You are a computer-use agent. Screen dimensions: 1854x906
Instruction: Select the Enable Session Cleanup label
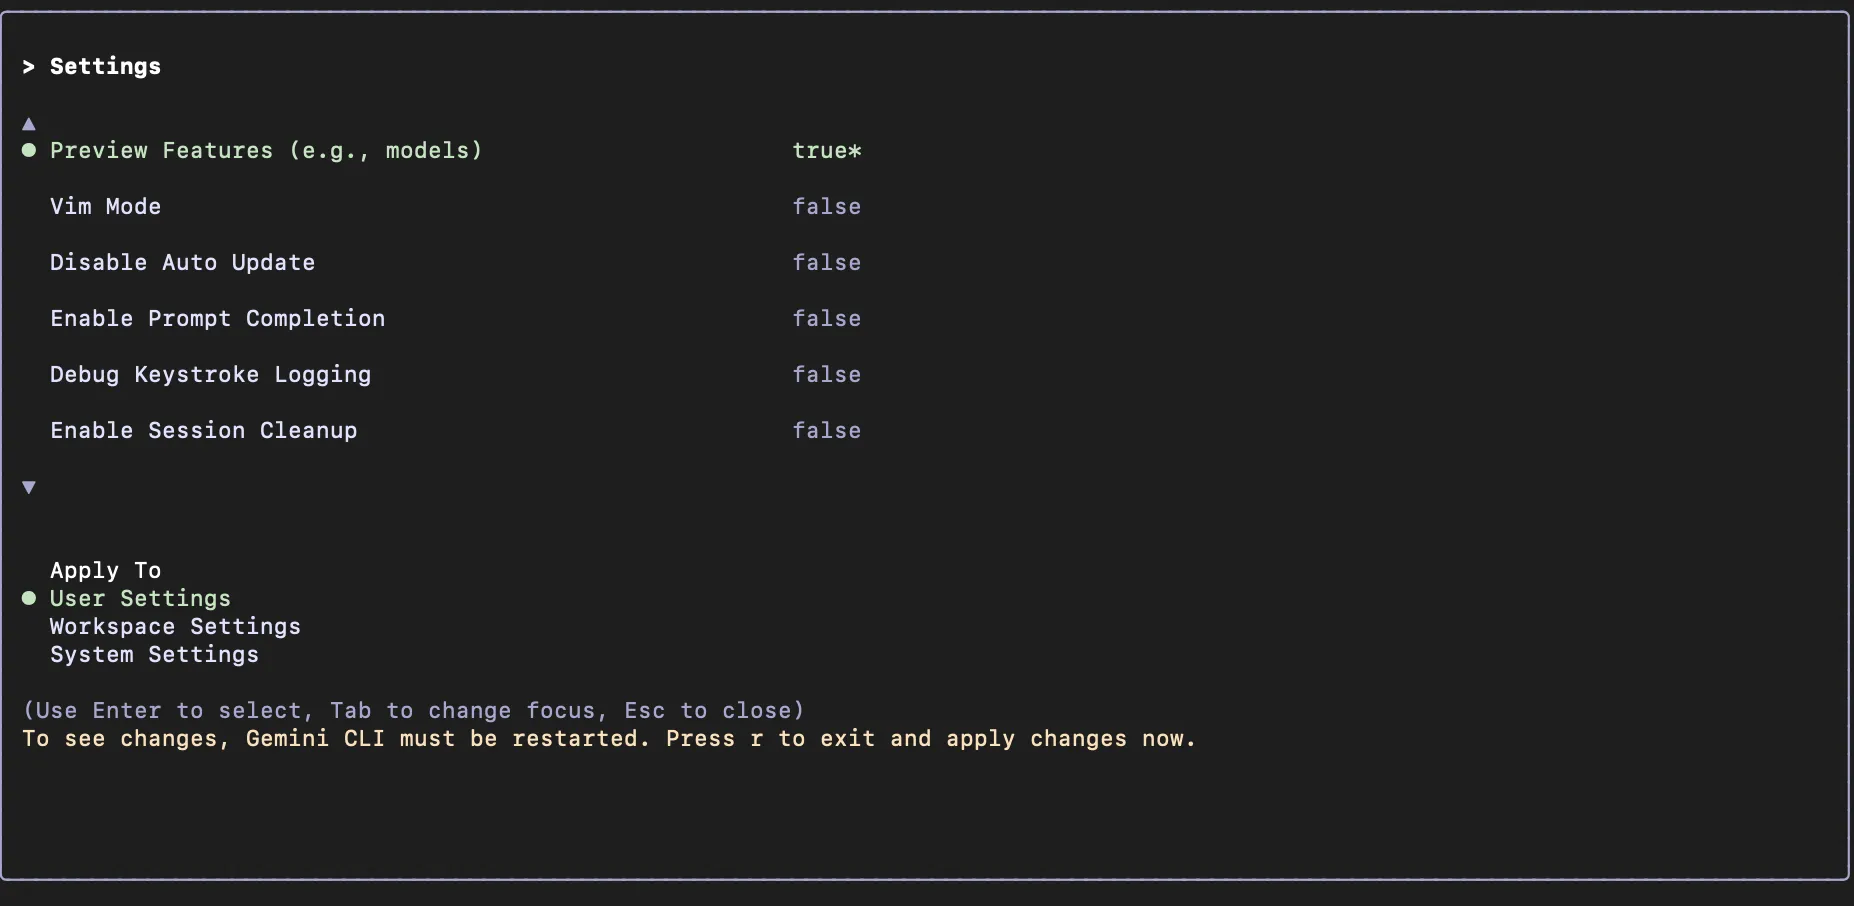click(203, 430)
